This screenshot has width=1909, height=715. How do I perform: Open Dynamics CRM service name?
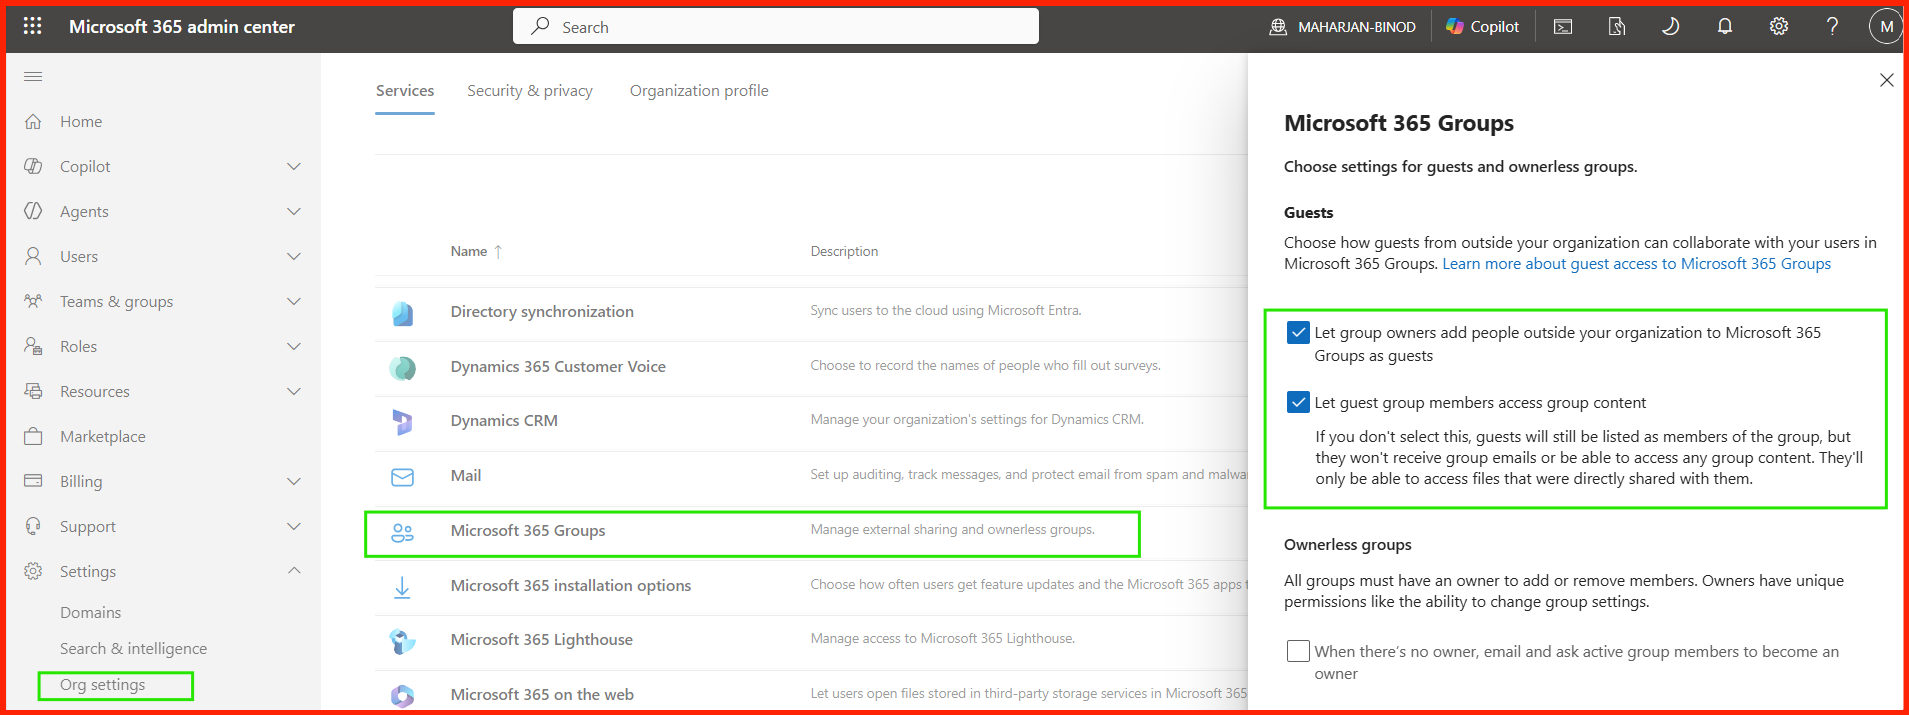tap(504, 421)
